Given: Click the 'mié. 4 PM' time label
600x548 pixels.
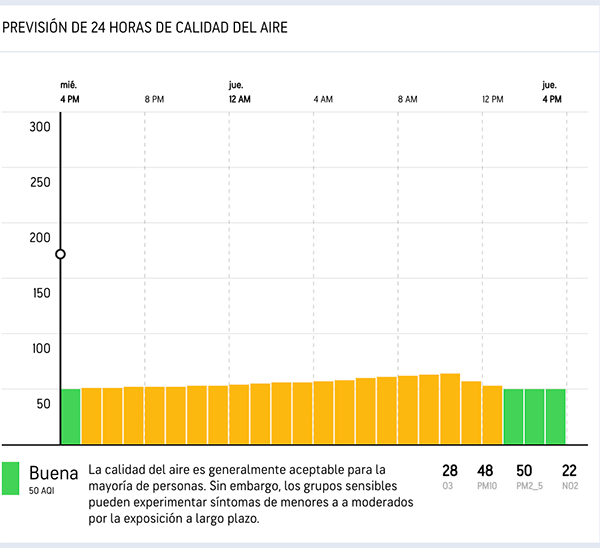Looking at the screenshot, I should (x=68, y=93).
